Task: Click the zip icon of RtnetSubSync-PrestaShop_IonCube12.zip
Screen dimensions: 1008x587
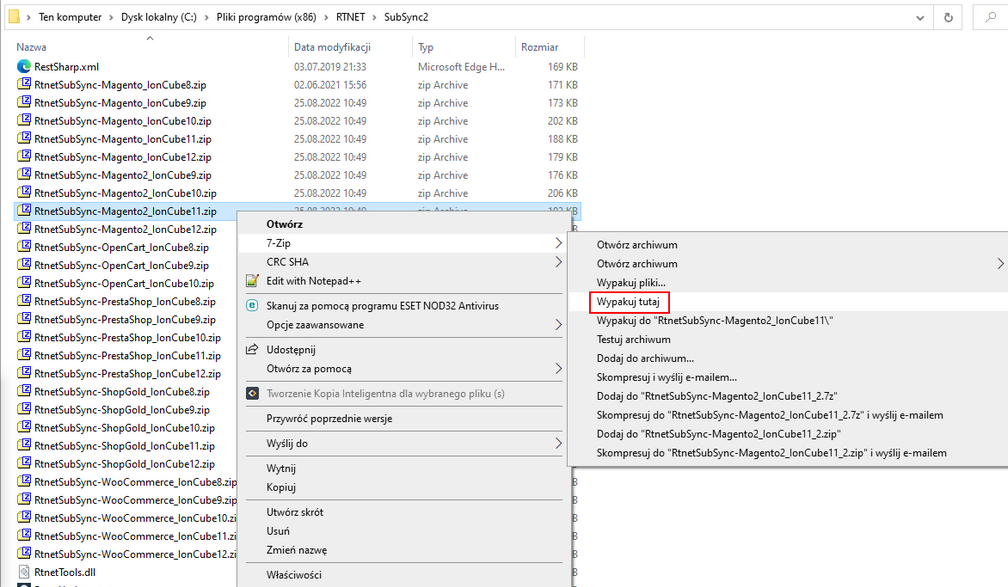Action: pyautogui.click(x=24, y=373)
